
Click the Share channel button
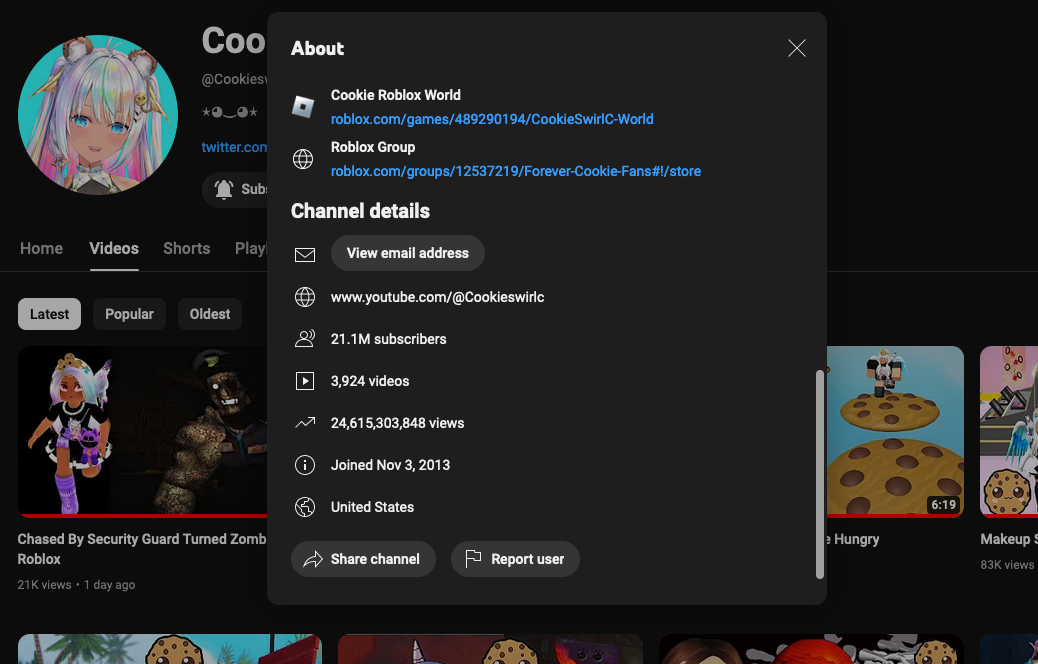(363, 559)
